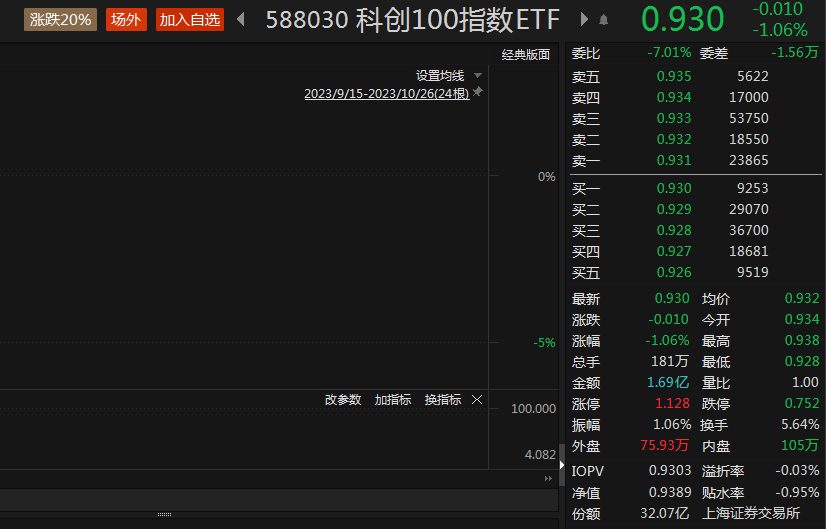Viewport: 826px width, 529px height.
Task: Click the 上海证券交易所 label
Action: coord(751,513)
